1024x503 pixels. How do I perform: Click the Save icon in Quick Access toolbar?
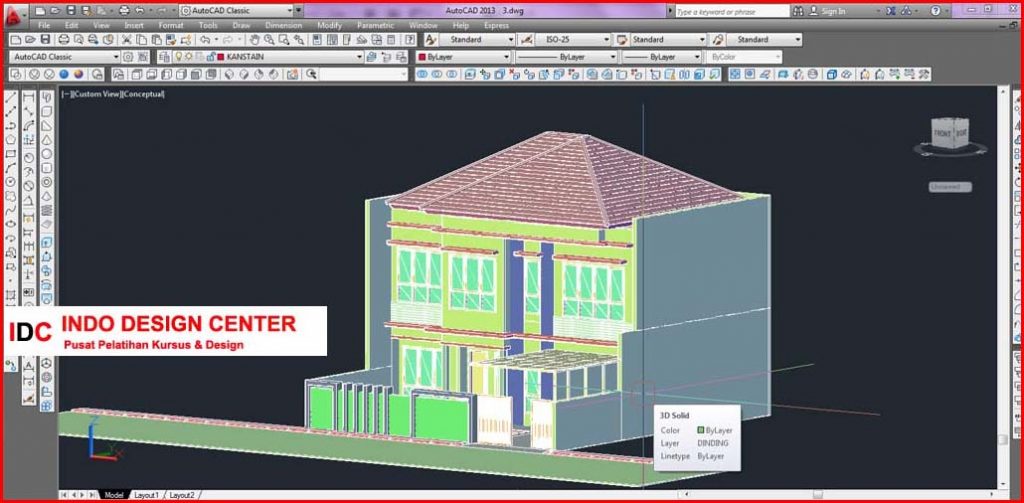pos(71,10)
